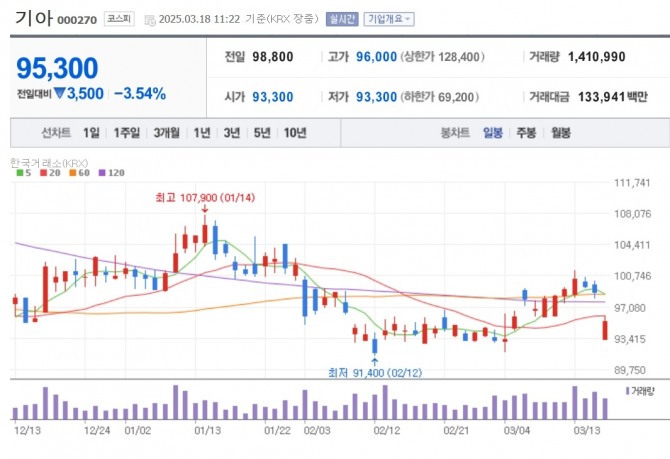670x459 pixels.
Task: Open the 기업개요 dropdown
Action: 389,19
